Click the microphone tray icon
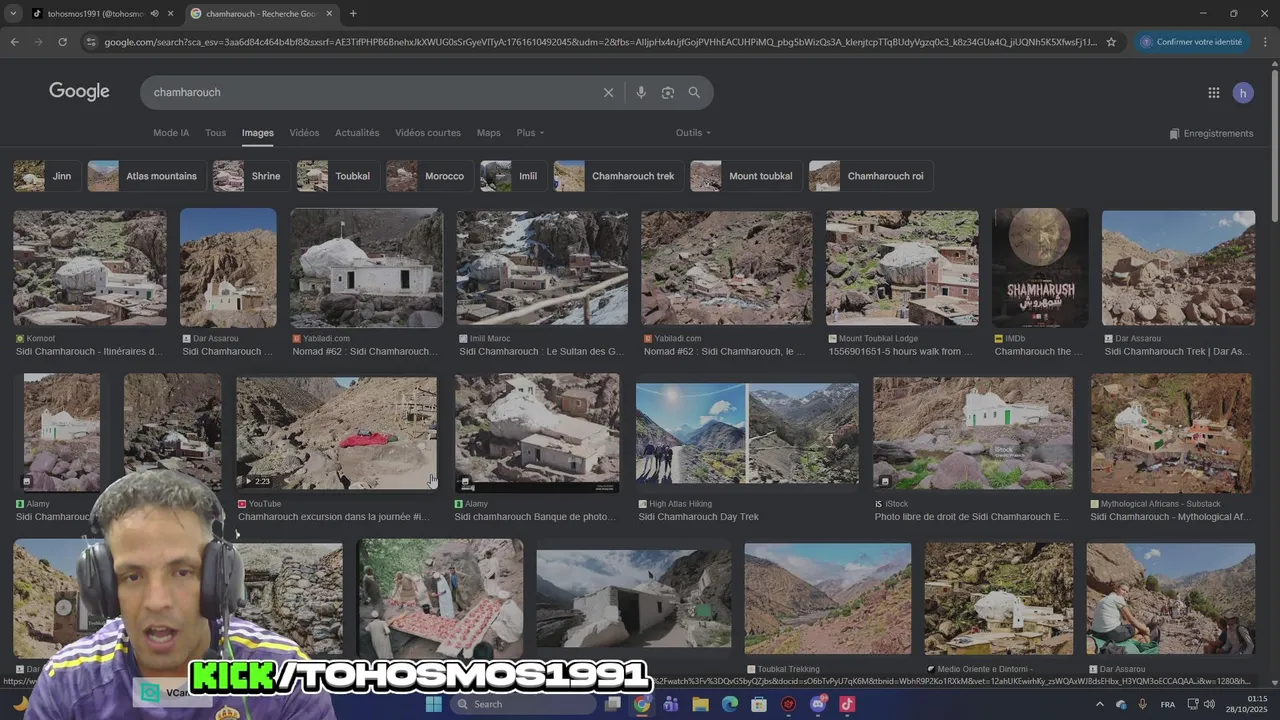Image resolution: width=1280 pixels, height=720 pixels. pyautogui.click(x=1142, y=704)
